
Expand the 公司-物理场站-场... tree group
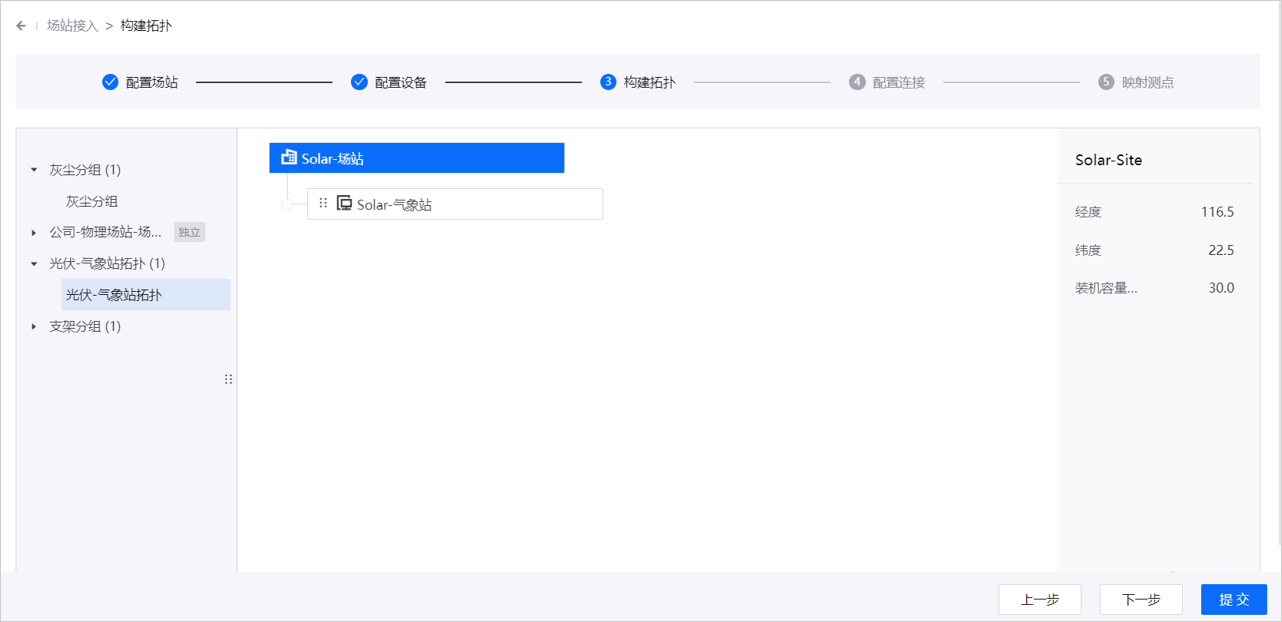(x=34, y=233)
